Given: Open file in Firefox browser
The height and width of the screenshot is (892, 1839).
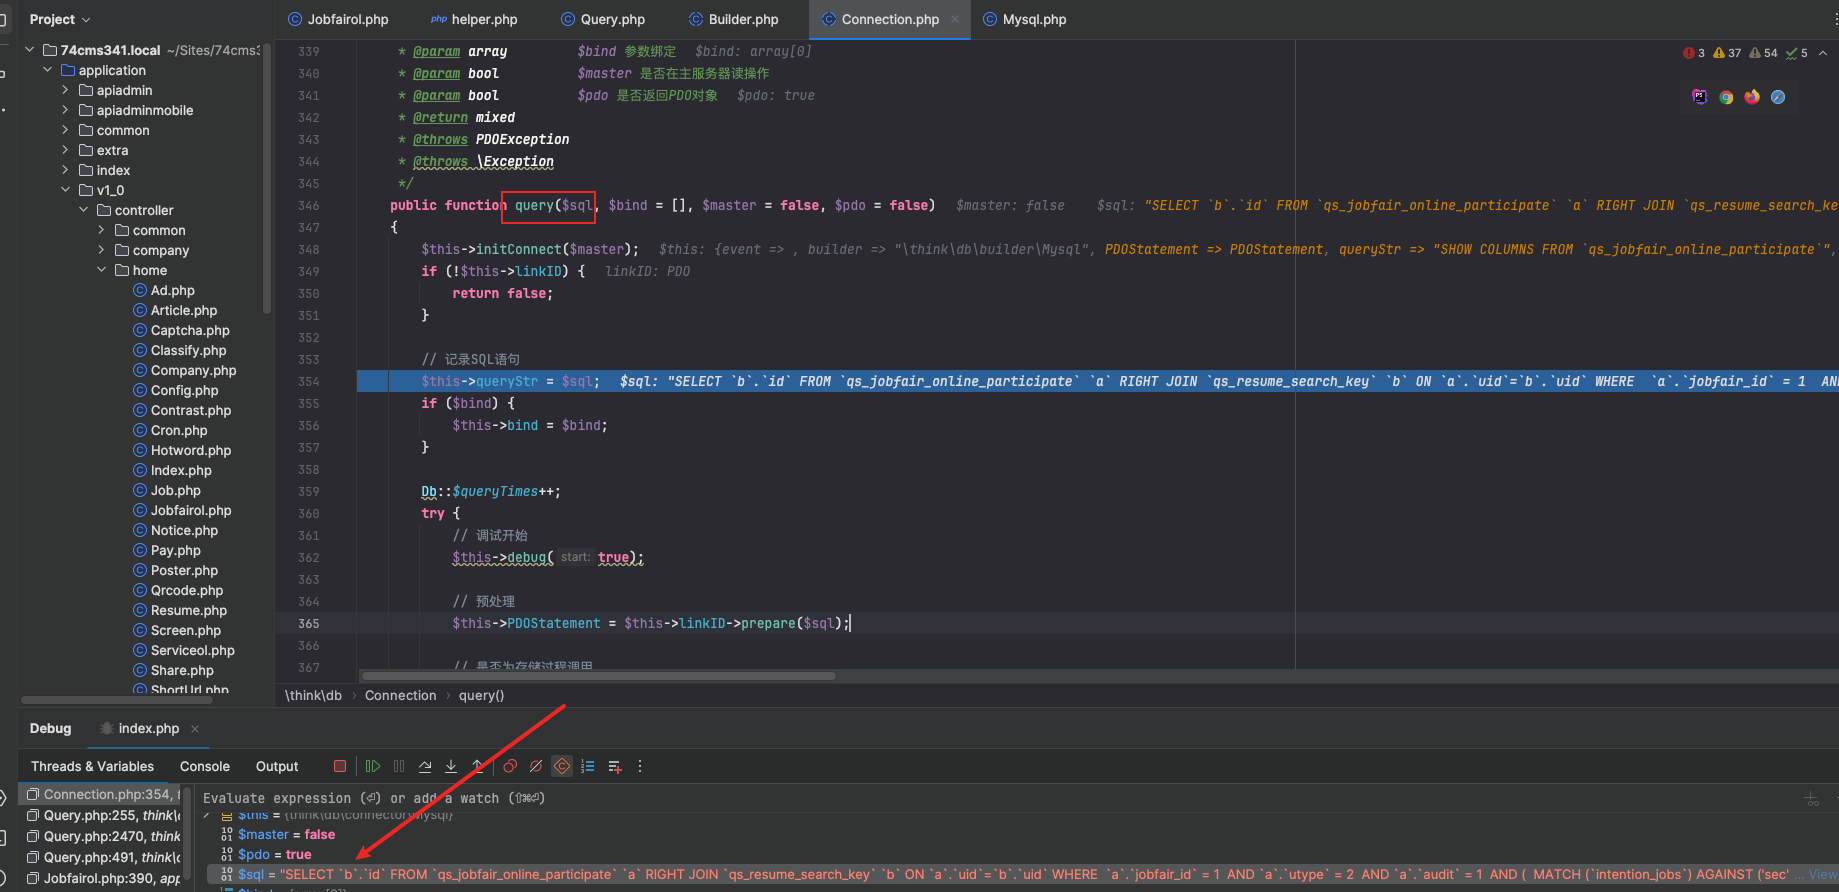Looking at the screenshot, I should (1752, 97).
